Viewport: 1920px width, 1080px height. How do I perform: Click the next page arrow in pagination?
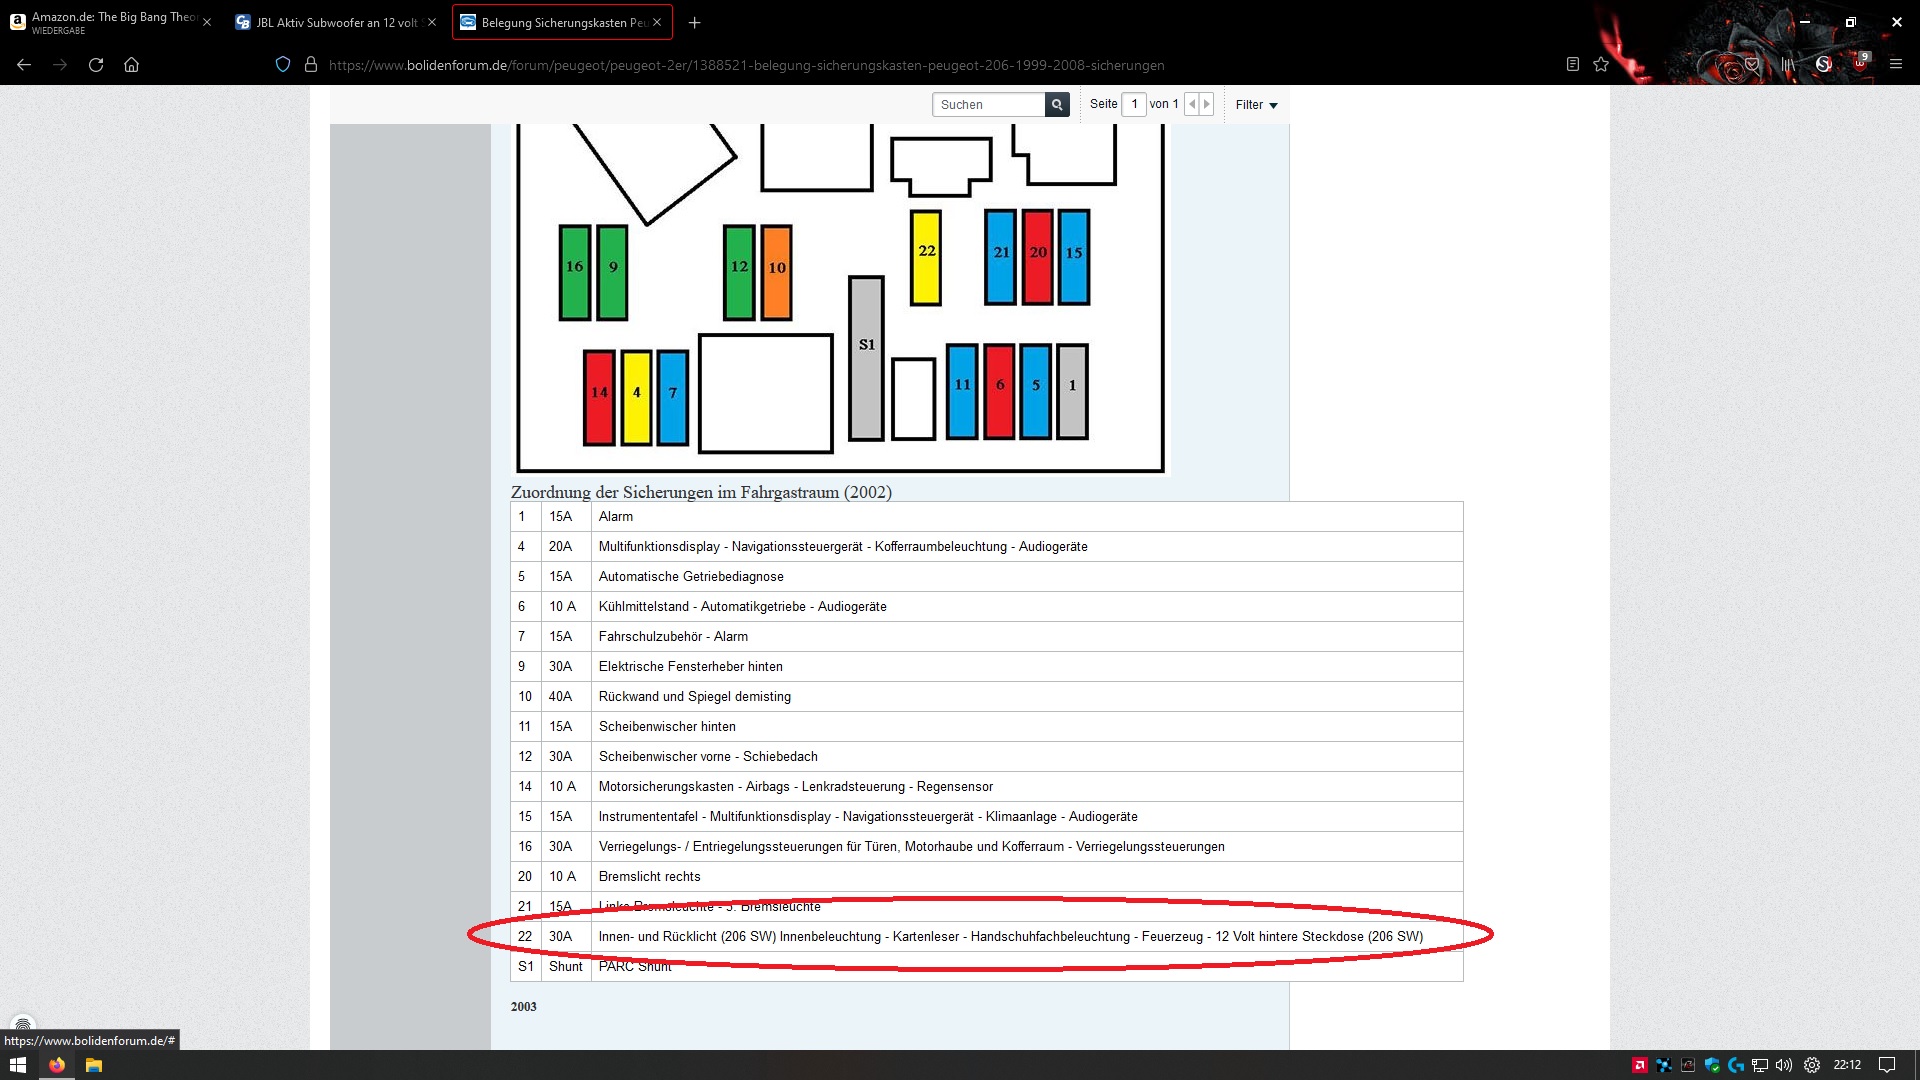pos(1206,104)
